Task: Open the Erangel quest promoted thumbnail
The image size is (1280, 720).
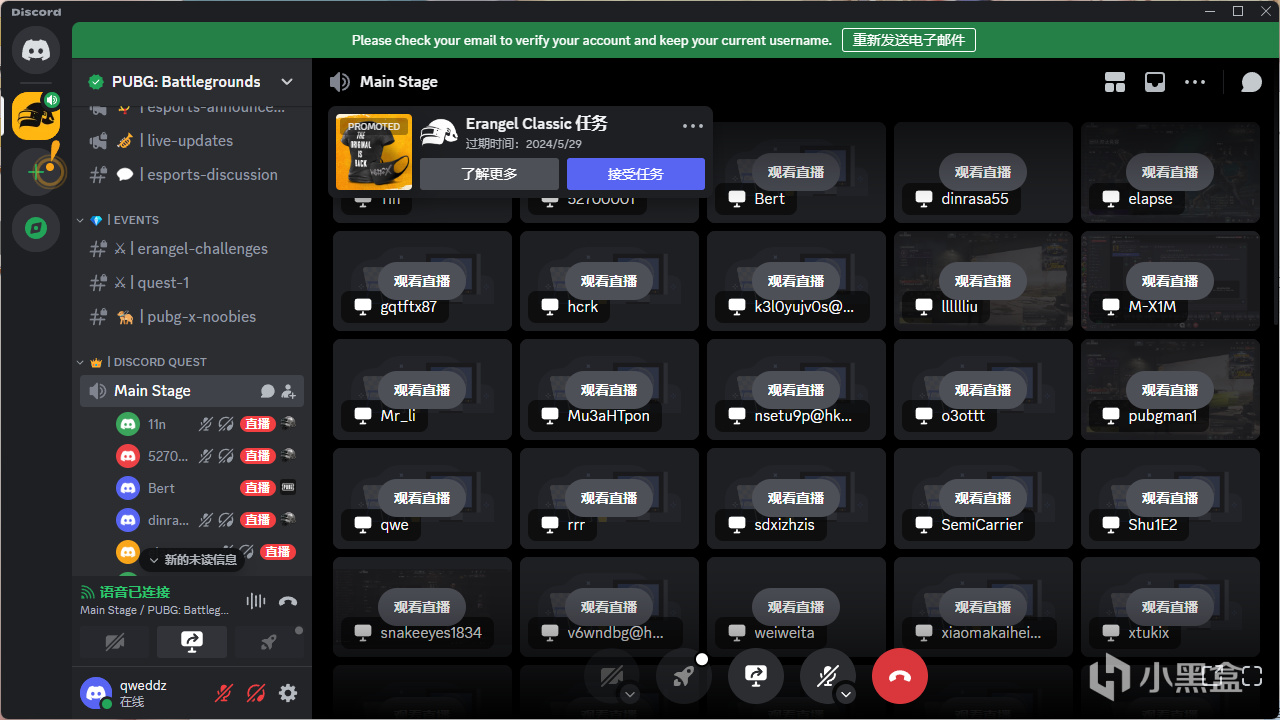Action: click(x=374, y=152)
